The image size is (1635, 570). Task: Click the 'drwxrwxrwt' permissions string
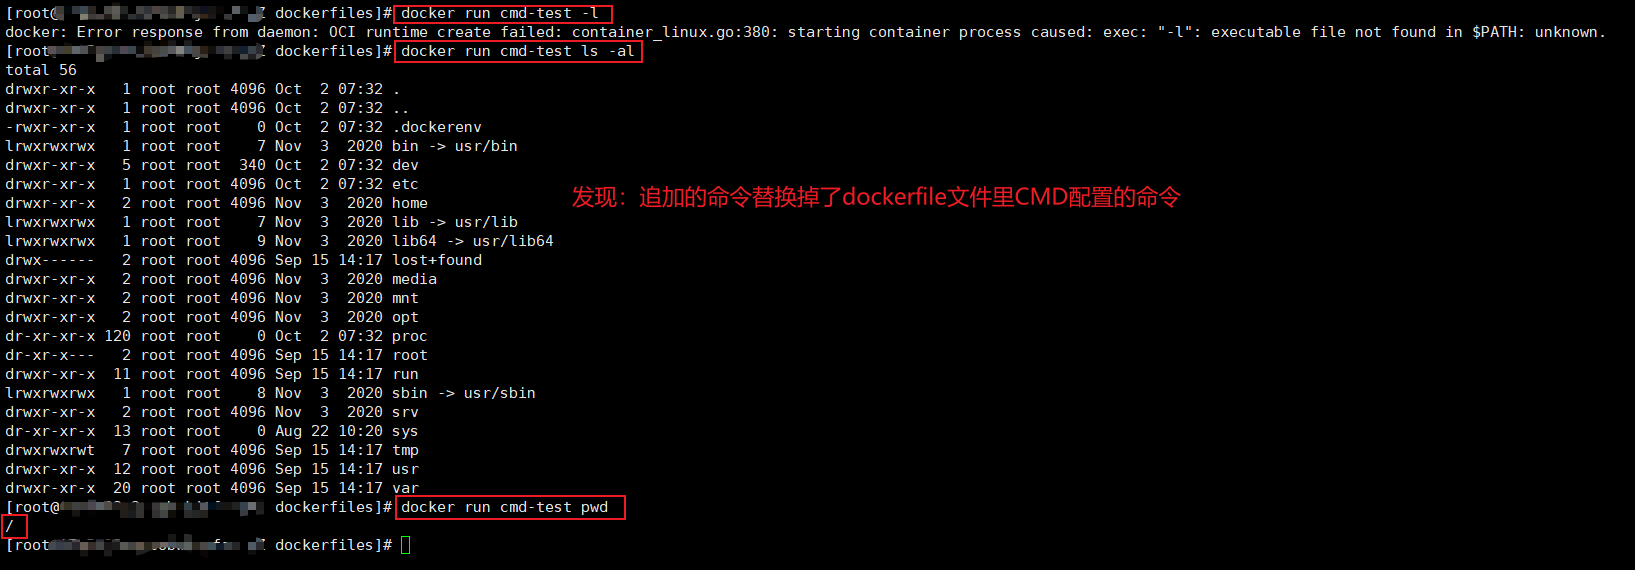[x=50, y=450]
